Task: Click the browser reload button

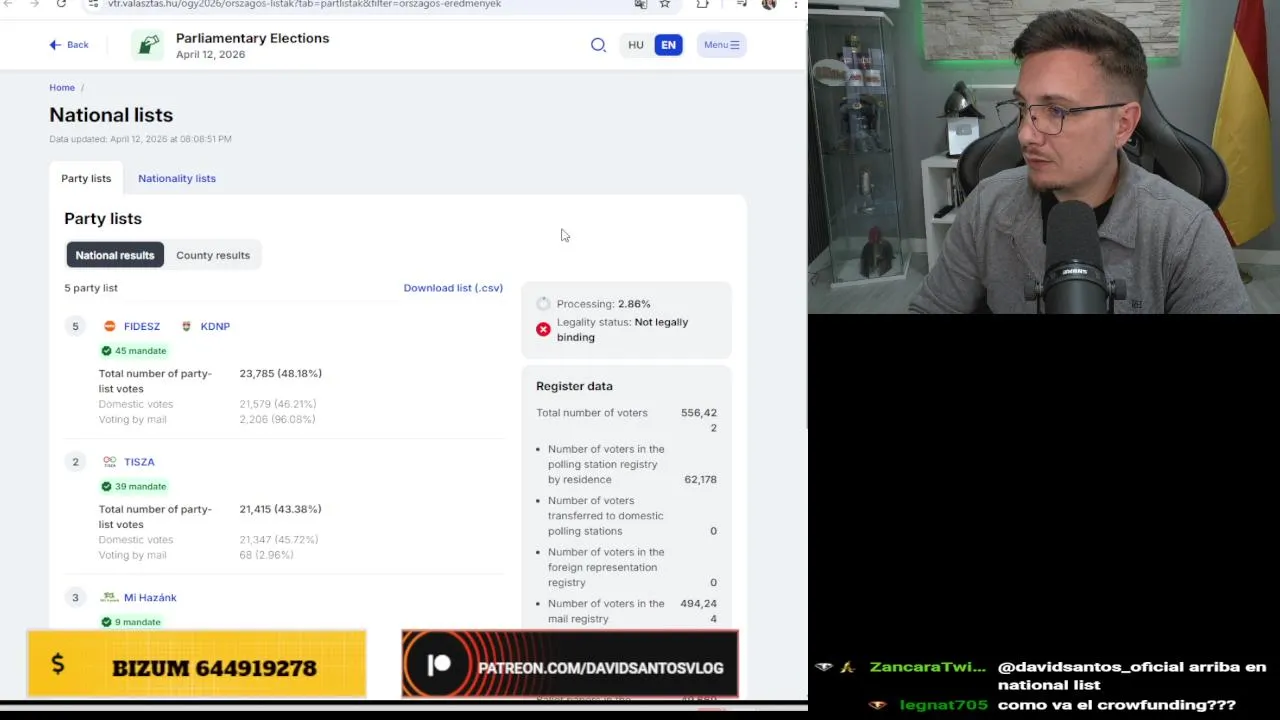Action: click(x=61, y=4)
